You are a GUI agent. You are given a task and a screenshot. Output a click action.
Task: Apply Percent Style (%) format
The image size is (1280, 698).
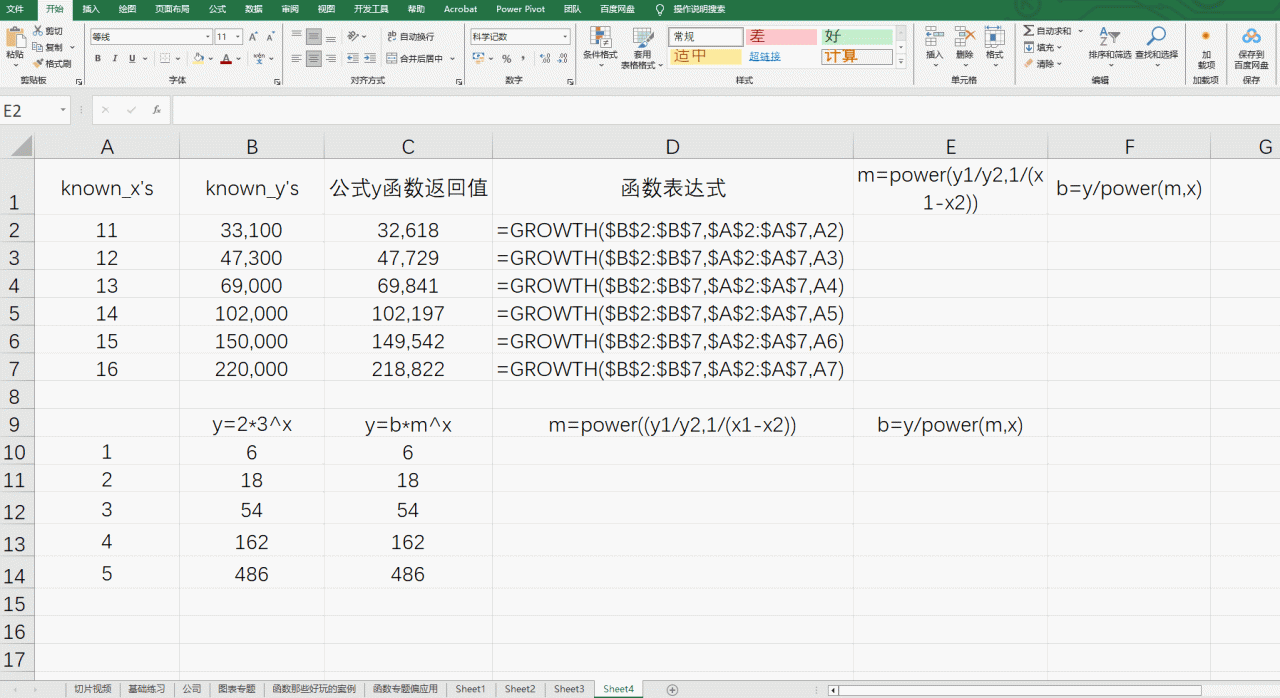point(507,59)
